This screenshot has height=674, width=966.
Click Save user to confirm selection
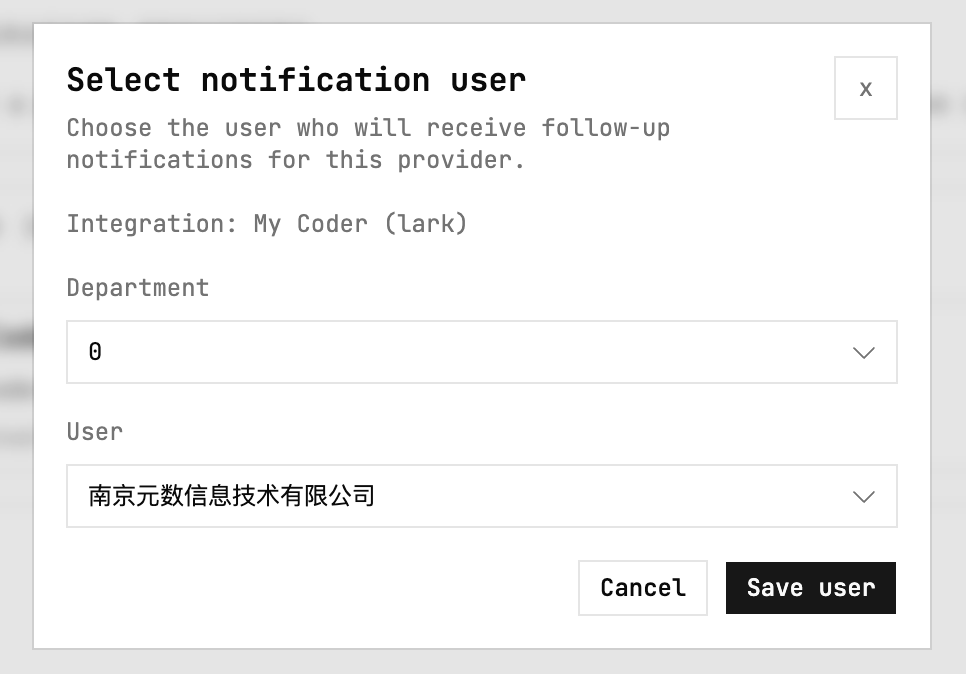click(x=810, y=588)
